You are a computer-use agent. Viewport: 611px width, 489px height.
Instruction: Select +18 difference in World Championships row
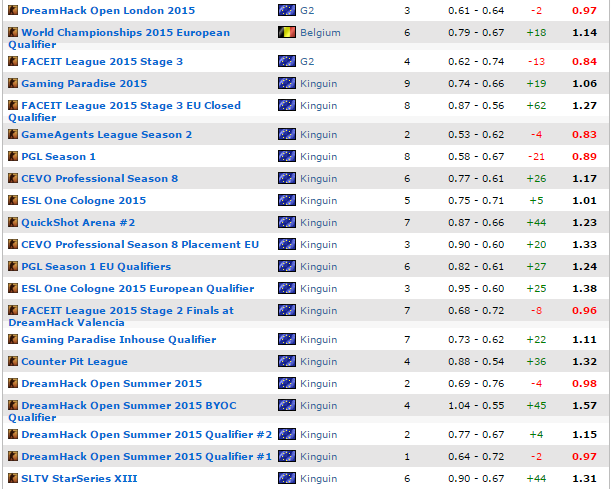pos(536,33)
